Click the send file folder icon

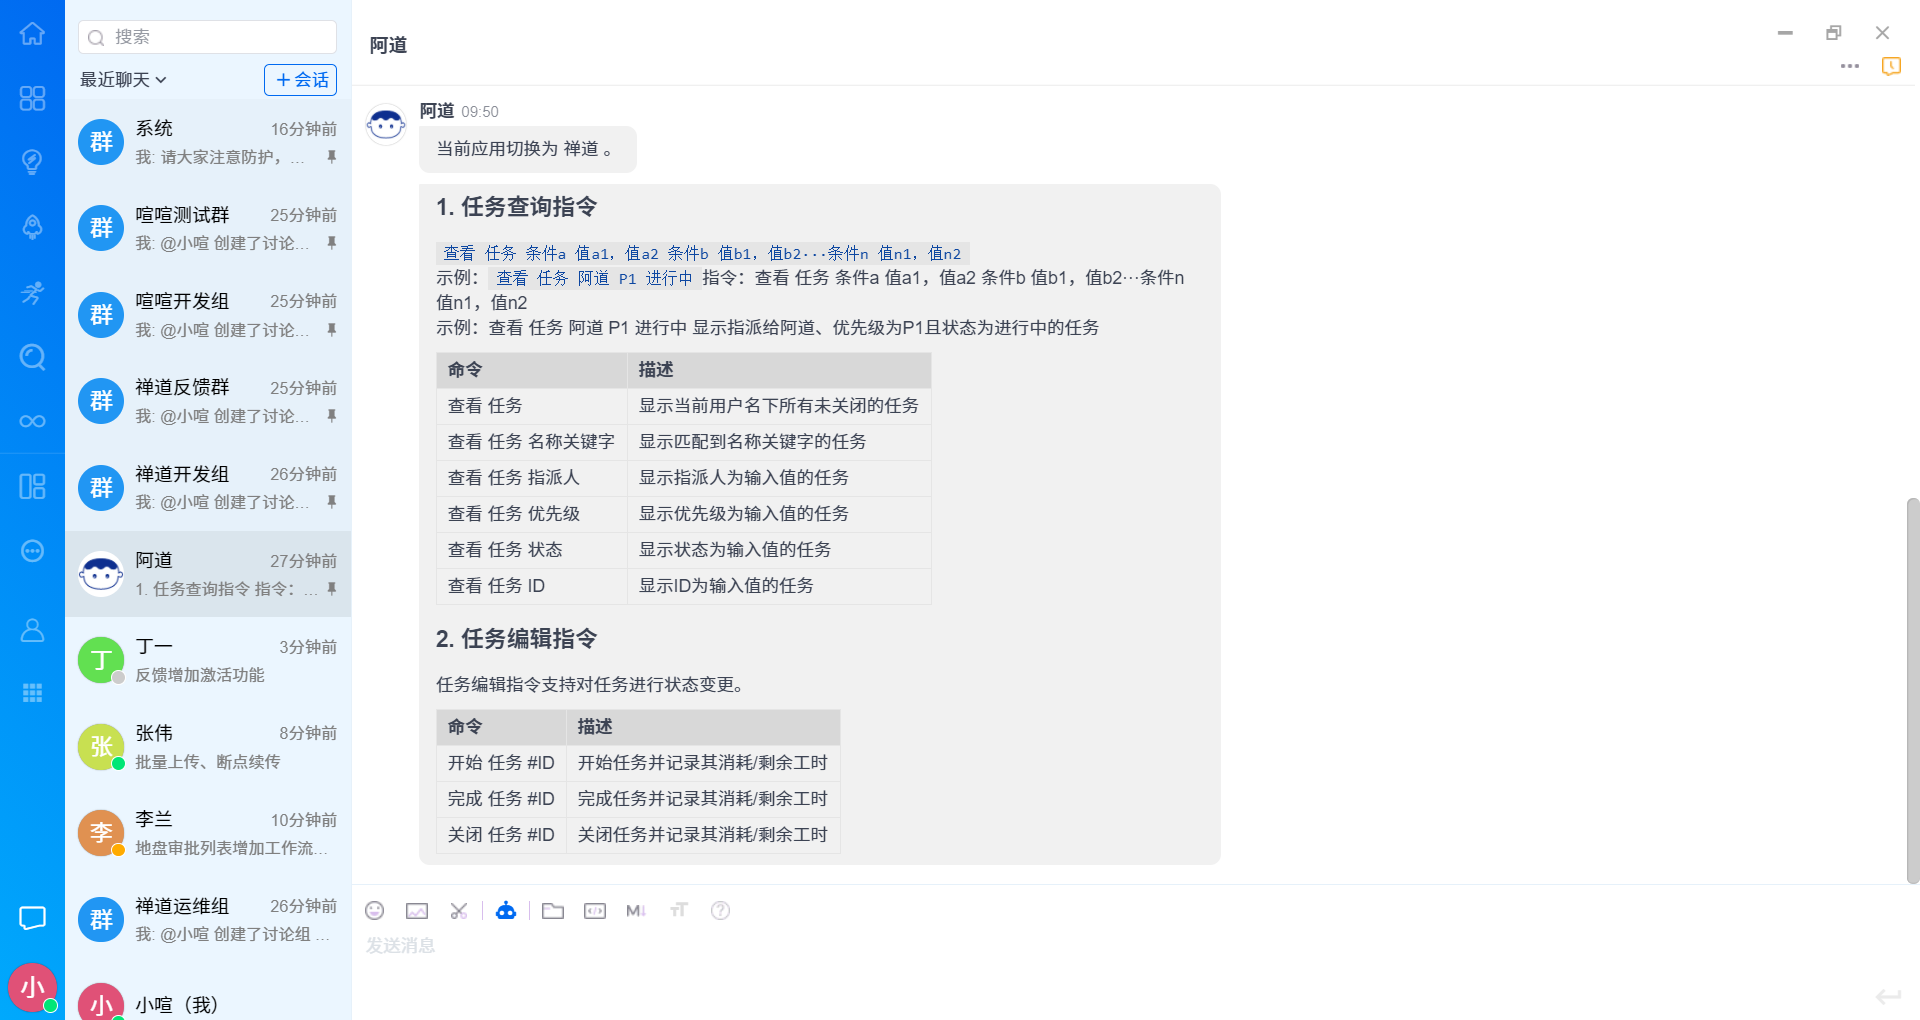[553, 910]
